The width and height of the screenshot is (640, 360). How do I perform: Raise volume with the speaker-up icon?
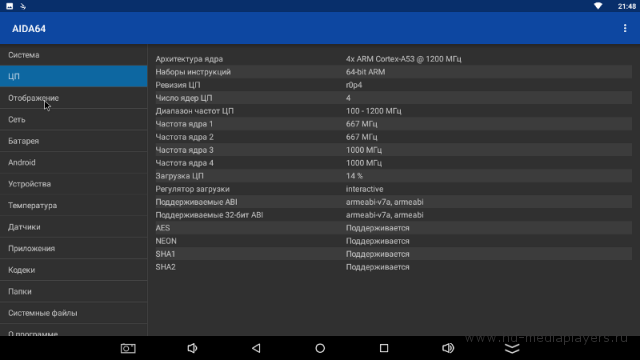pyautogui.click(x=448, y=348)
